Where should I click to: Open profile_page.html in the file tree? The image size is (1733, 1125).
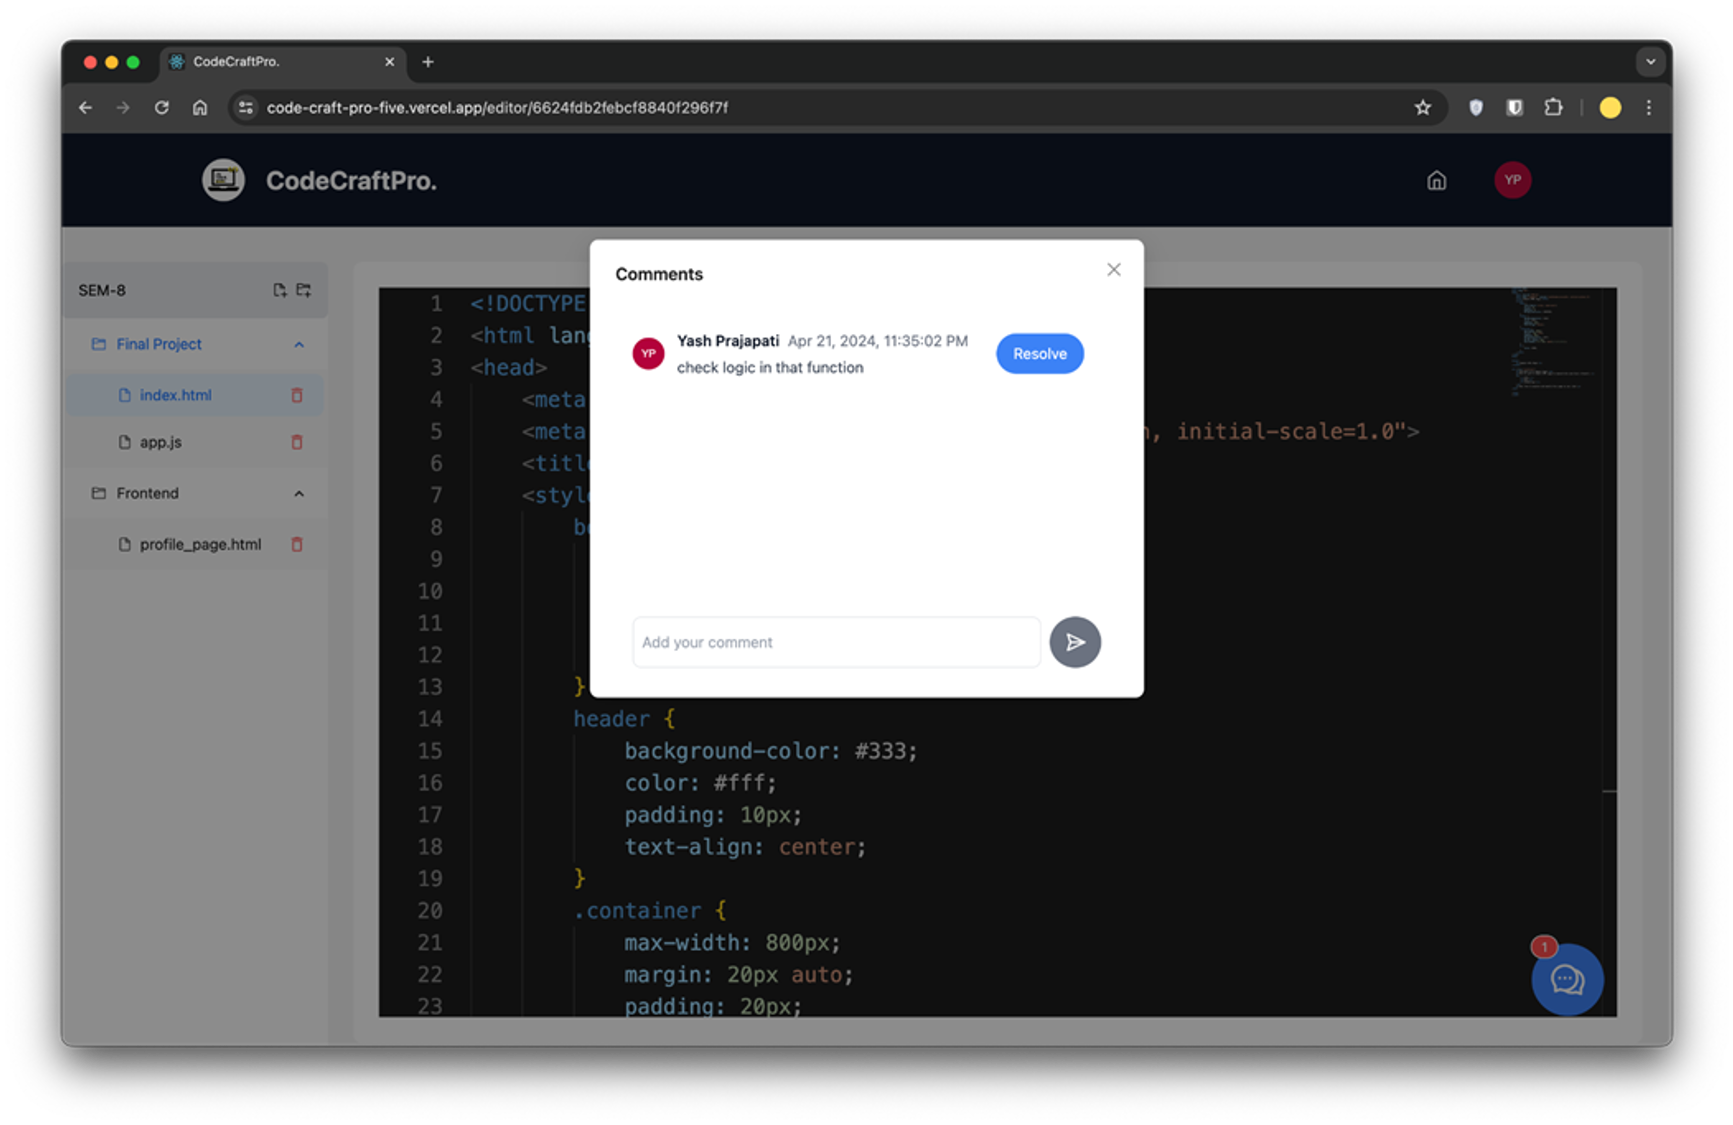[200, 544]
